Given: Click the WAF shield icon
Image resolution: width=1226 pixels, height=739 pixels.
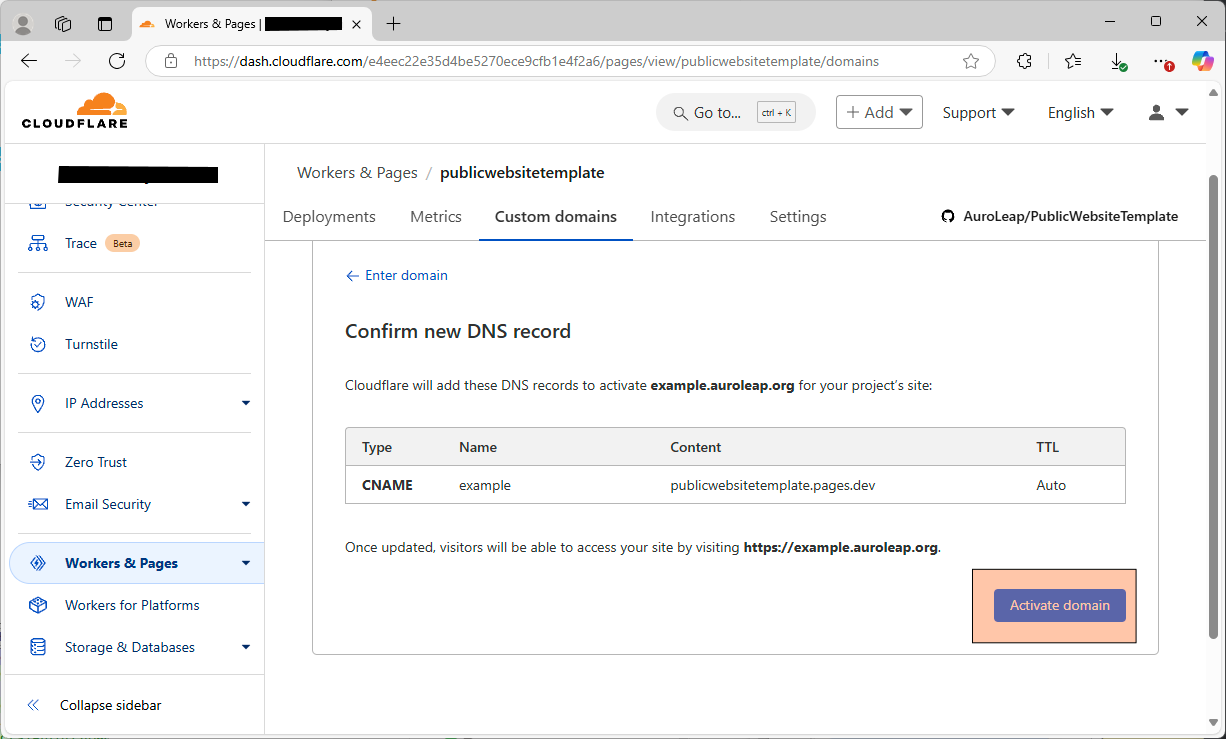Looking at the screenshot, I should 38,302.
